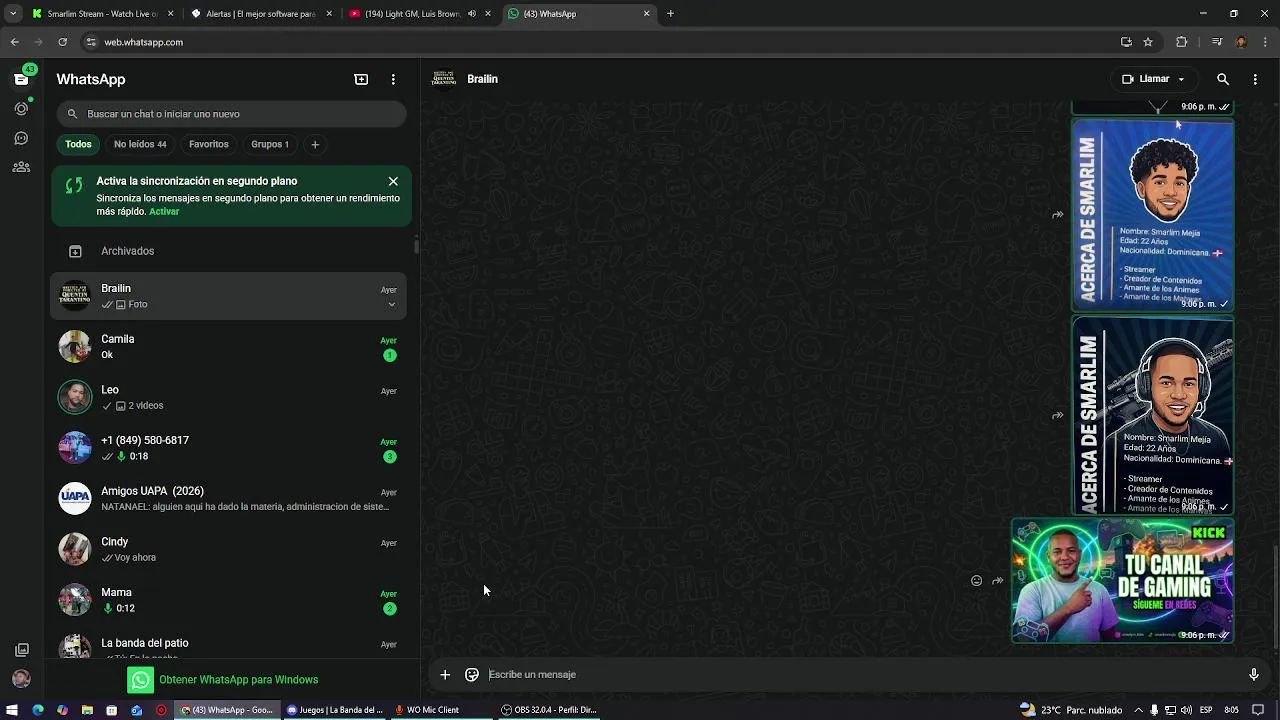
Task: Click the chat search input field
Action: coord(231,114)
